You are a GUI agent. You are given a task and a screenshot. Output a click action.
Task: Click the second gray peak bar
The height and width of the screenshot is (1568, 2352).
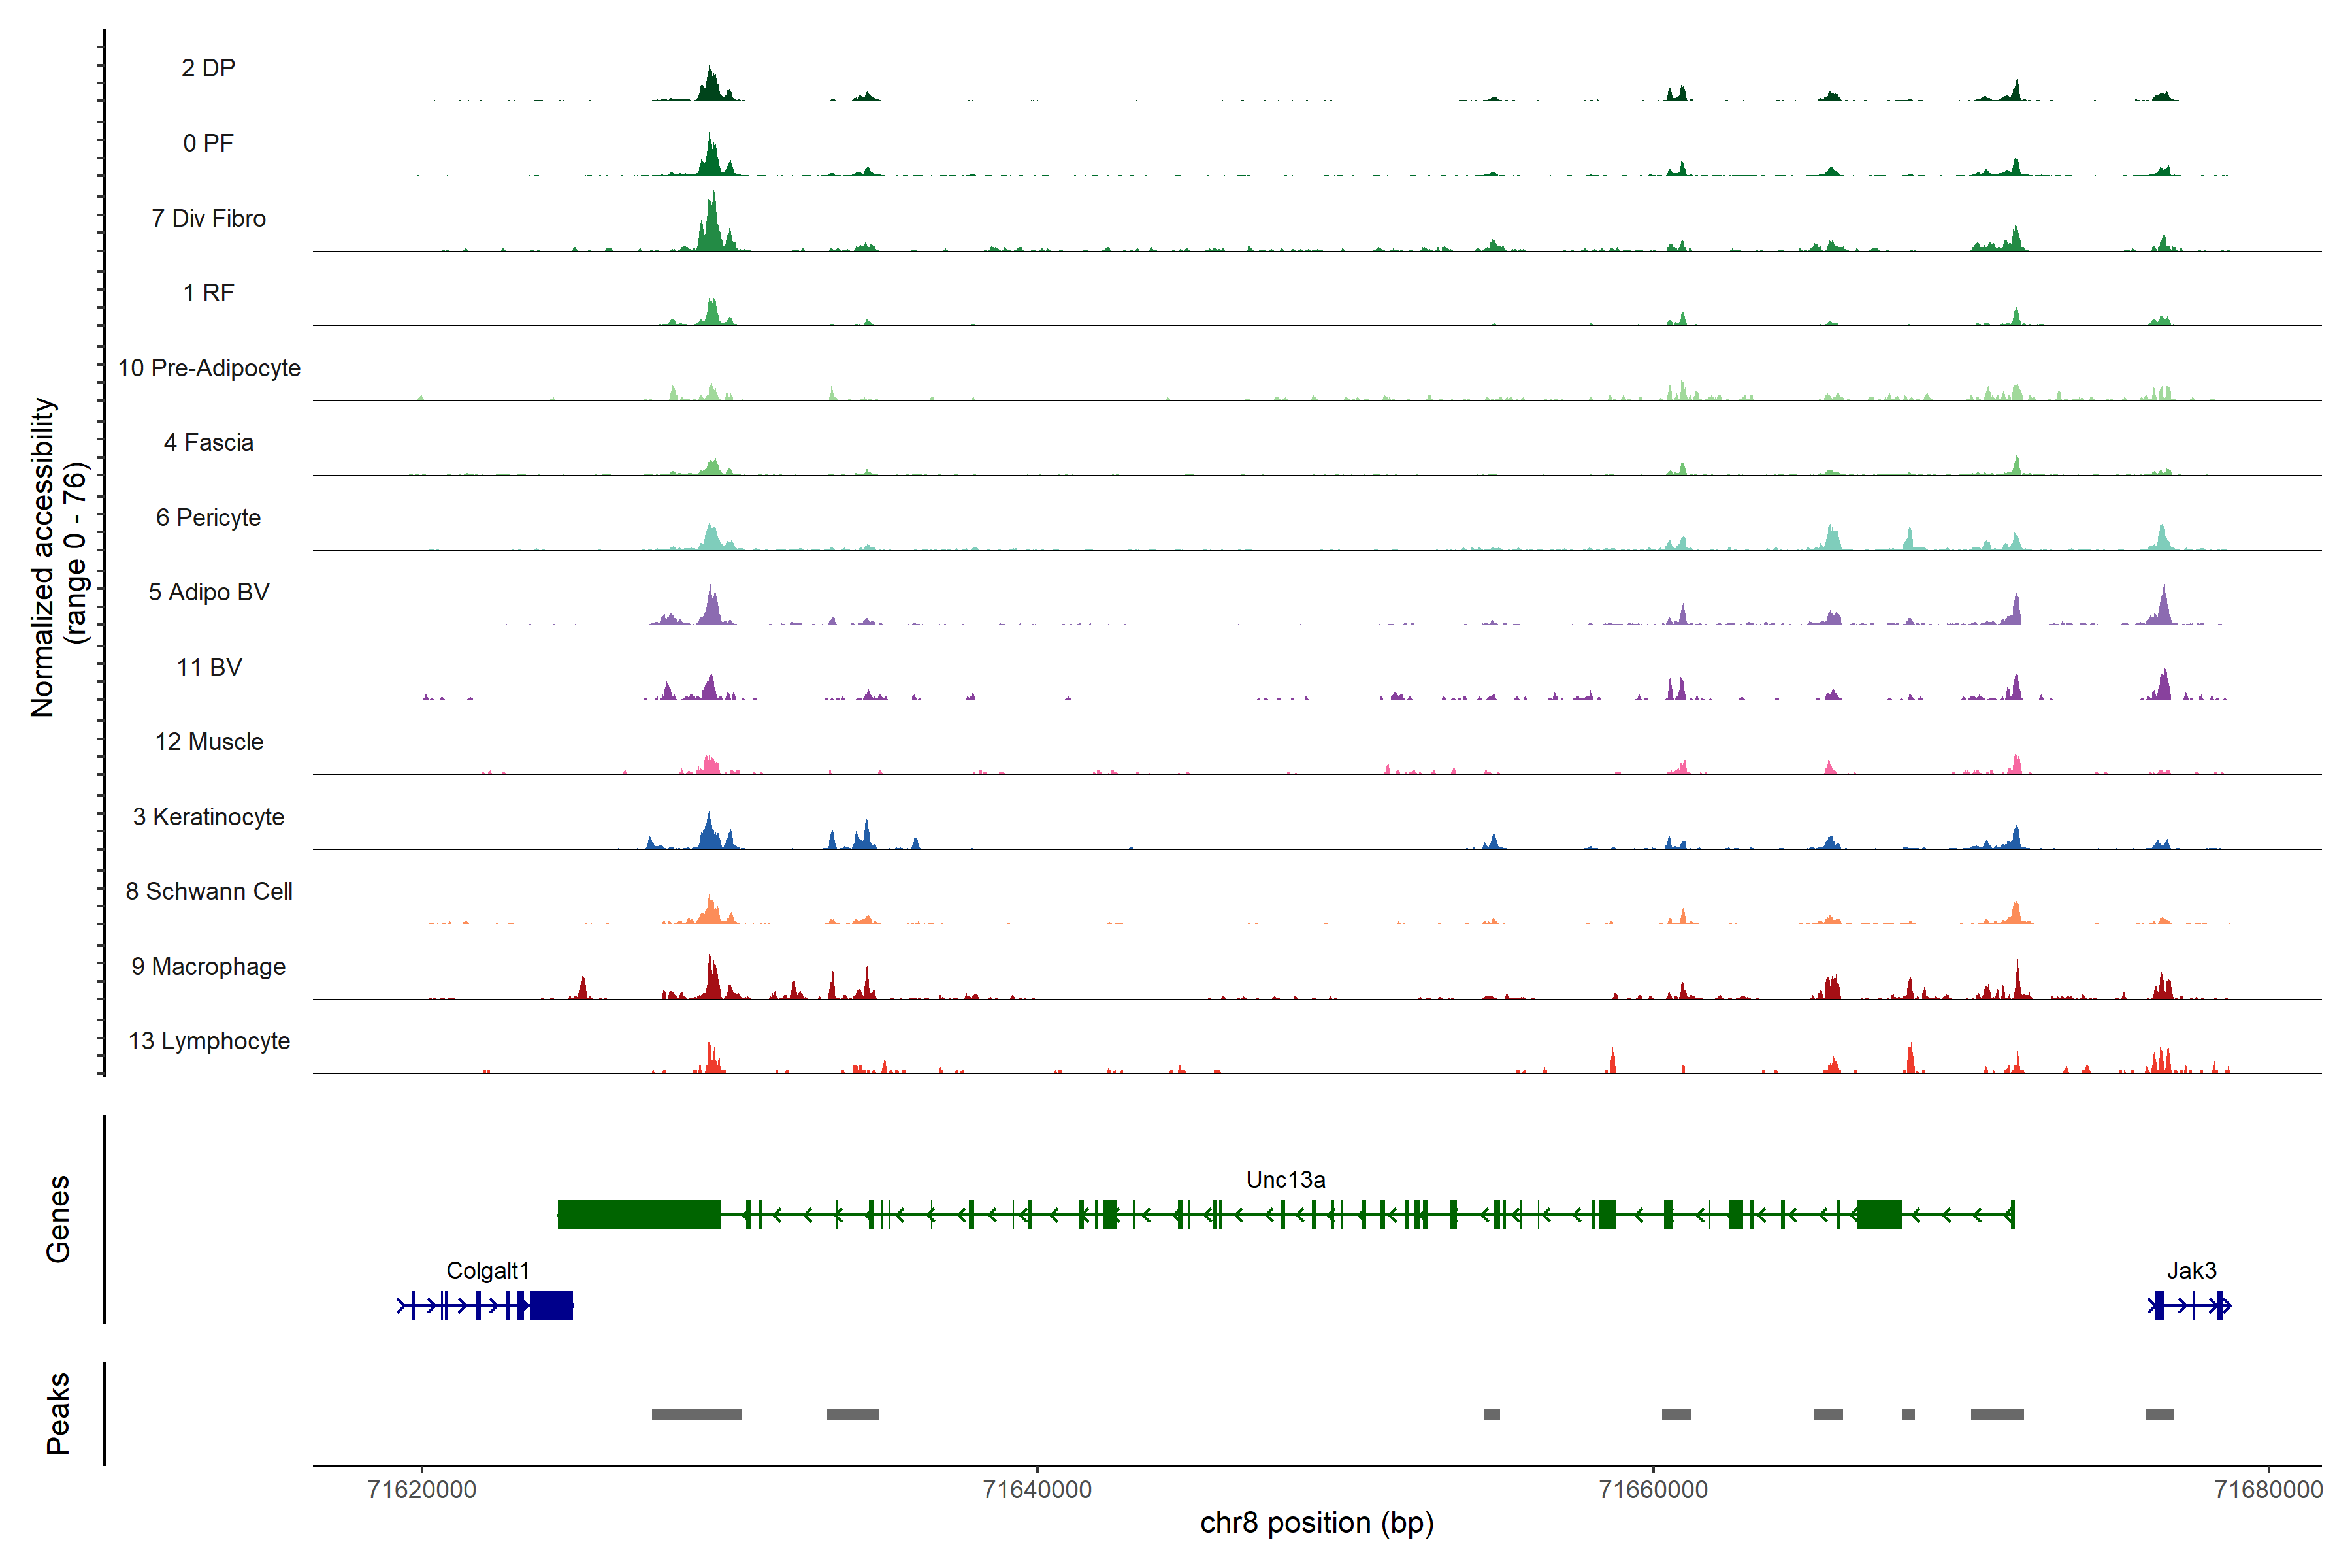click(x=852, y=1414)
